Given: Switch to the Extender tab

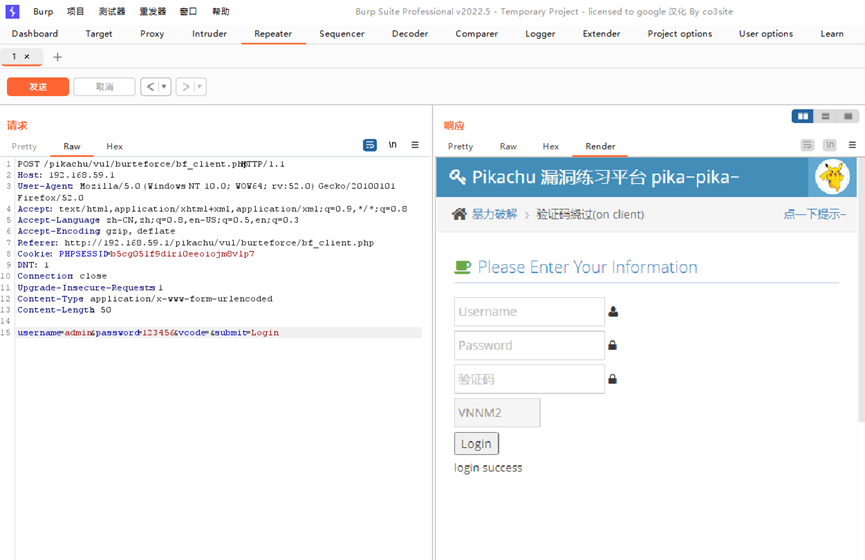Looking at the screenshot, I should [x=601, y=34].
